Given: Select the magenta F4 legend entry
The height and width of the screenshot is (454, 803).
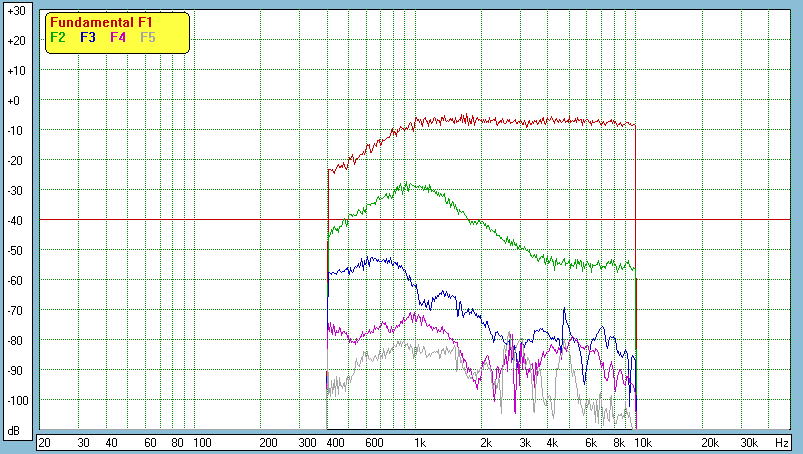Looking at the screenshot, I should click(x=118, y=37).
